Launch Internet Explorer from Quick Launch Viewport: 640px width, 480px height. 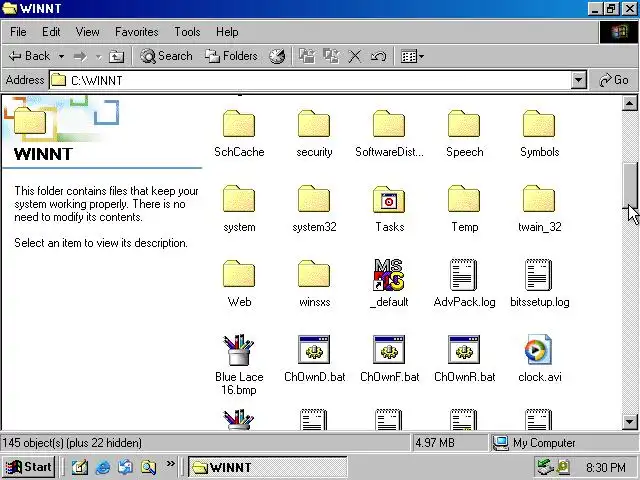tap(102, 467)
